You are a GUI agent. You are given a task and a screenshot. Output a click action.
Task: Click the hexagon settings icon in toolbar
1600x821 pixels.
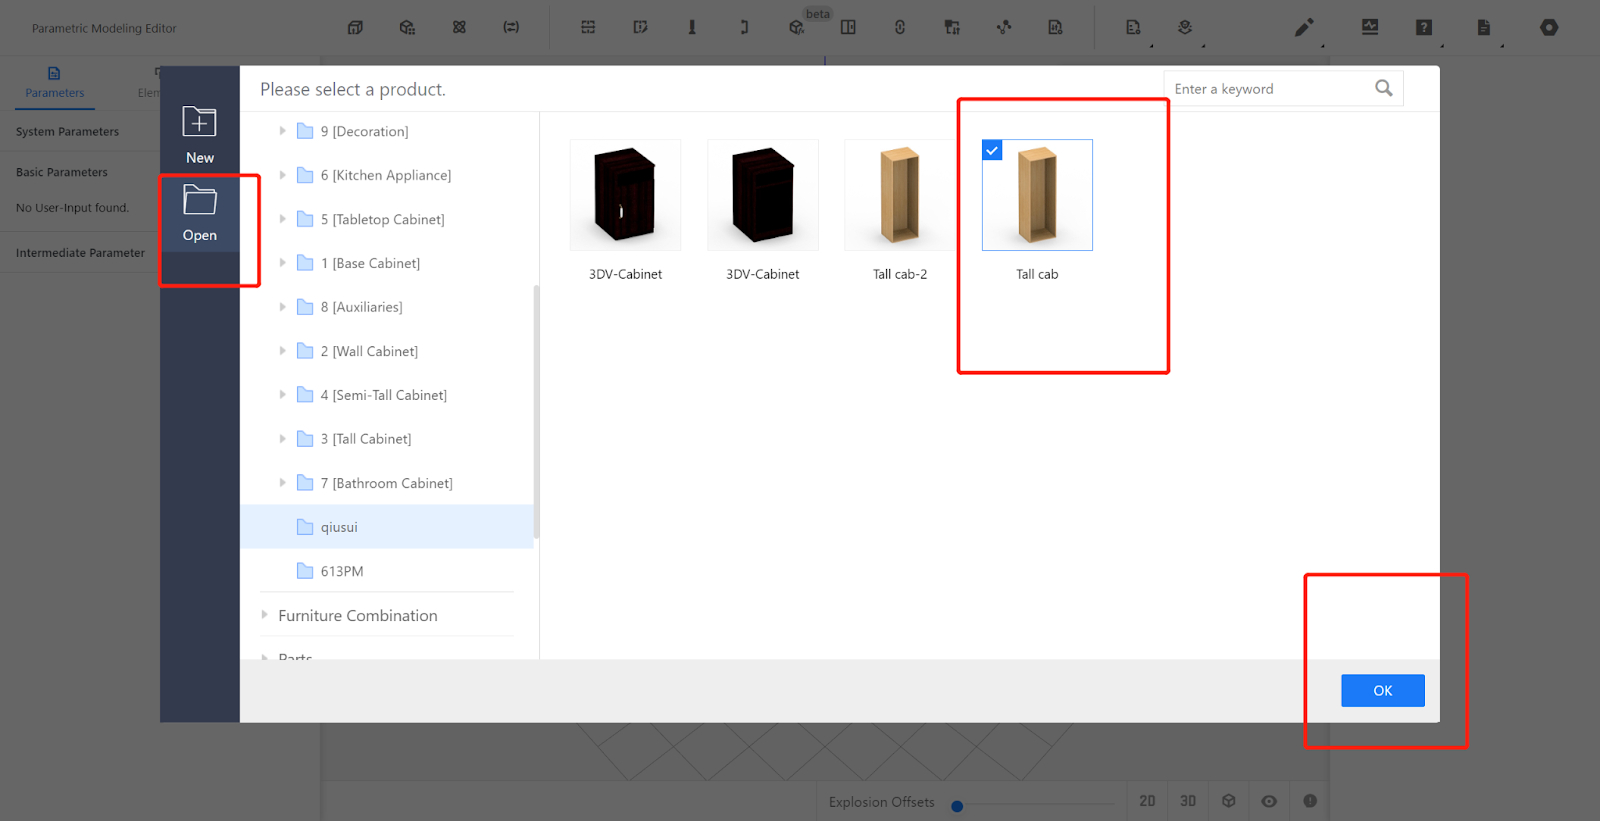1549,28
